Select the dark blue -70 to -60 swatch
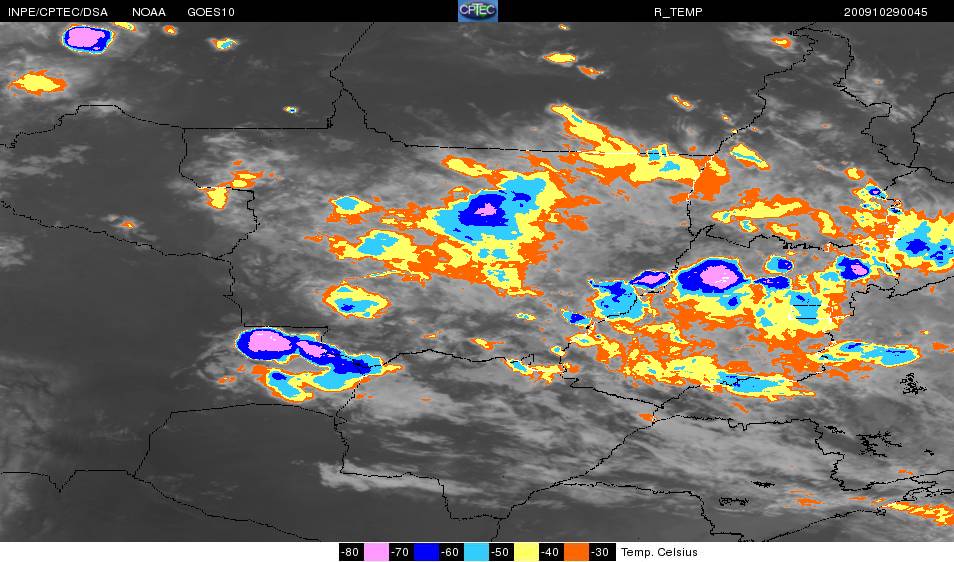 point(427,552)
